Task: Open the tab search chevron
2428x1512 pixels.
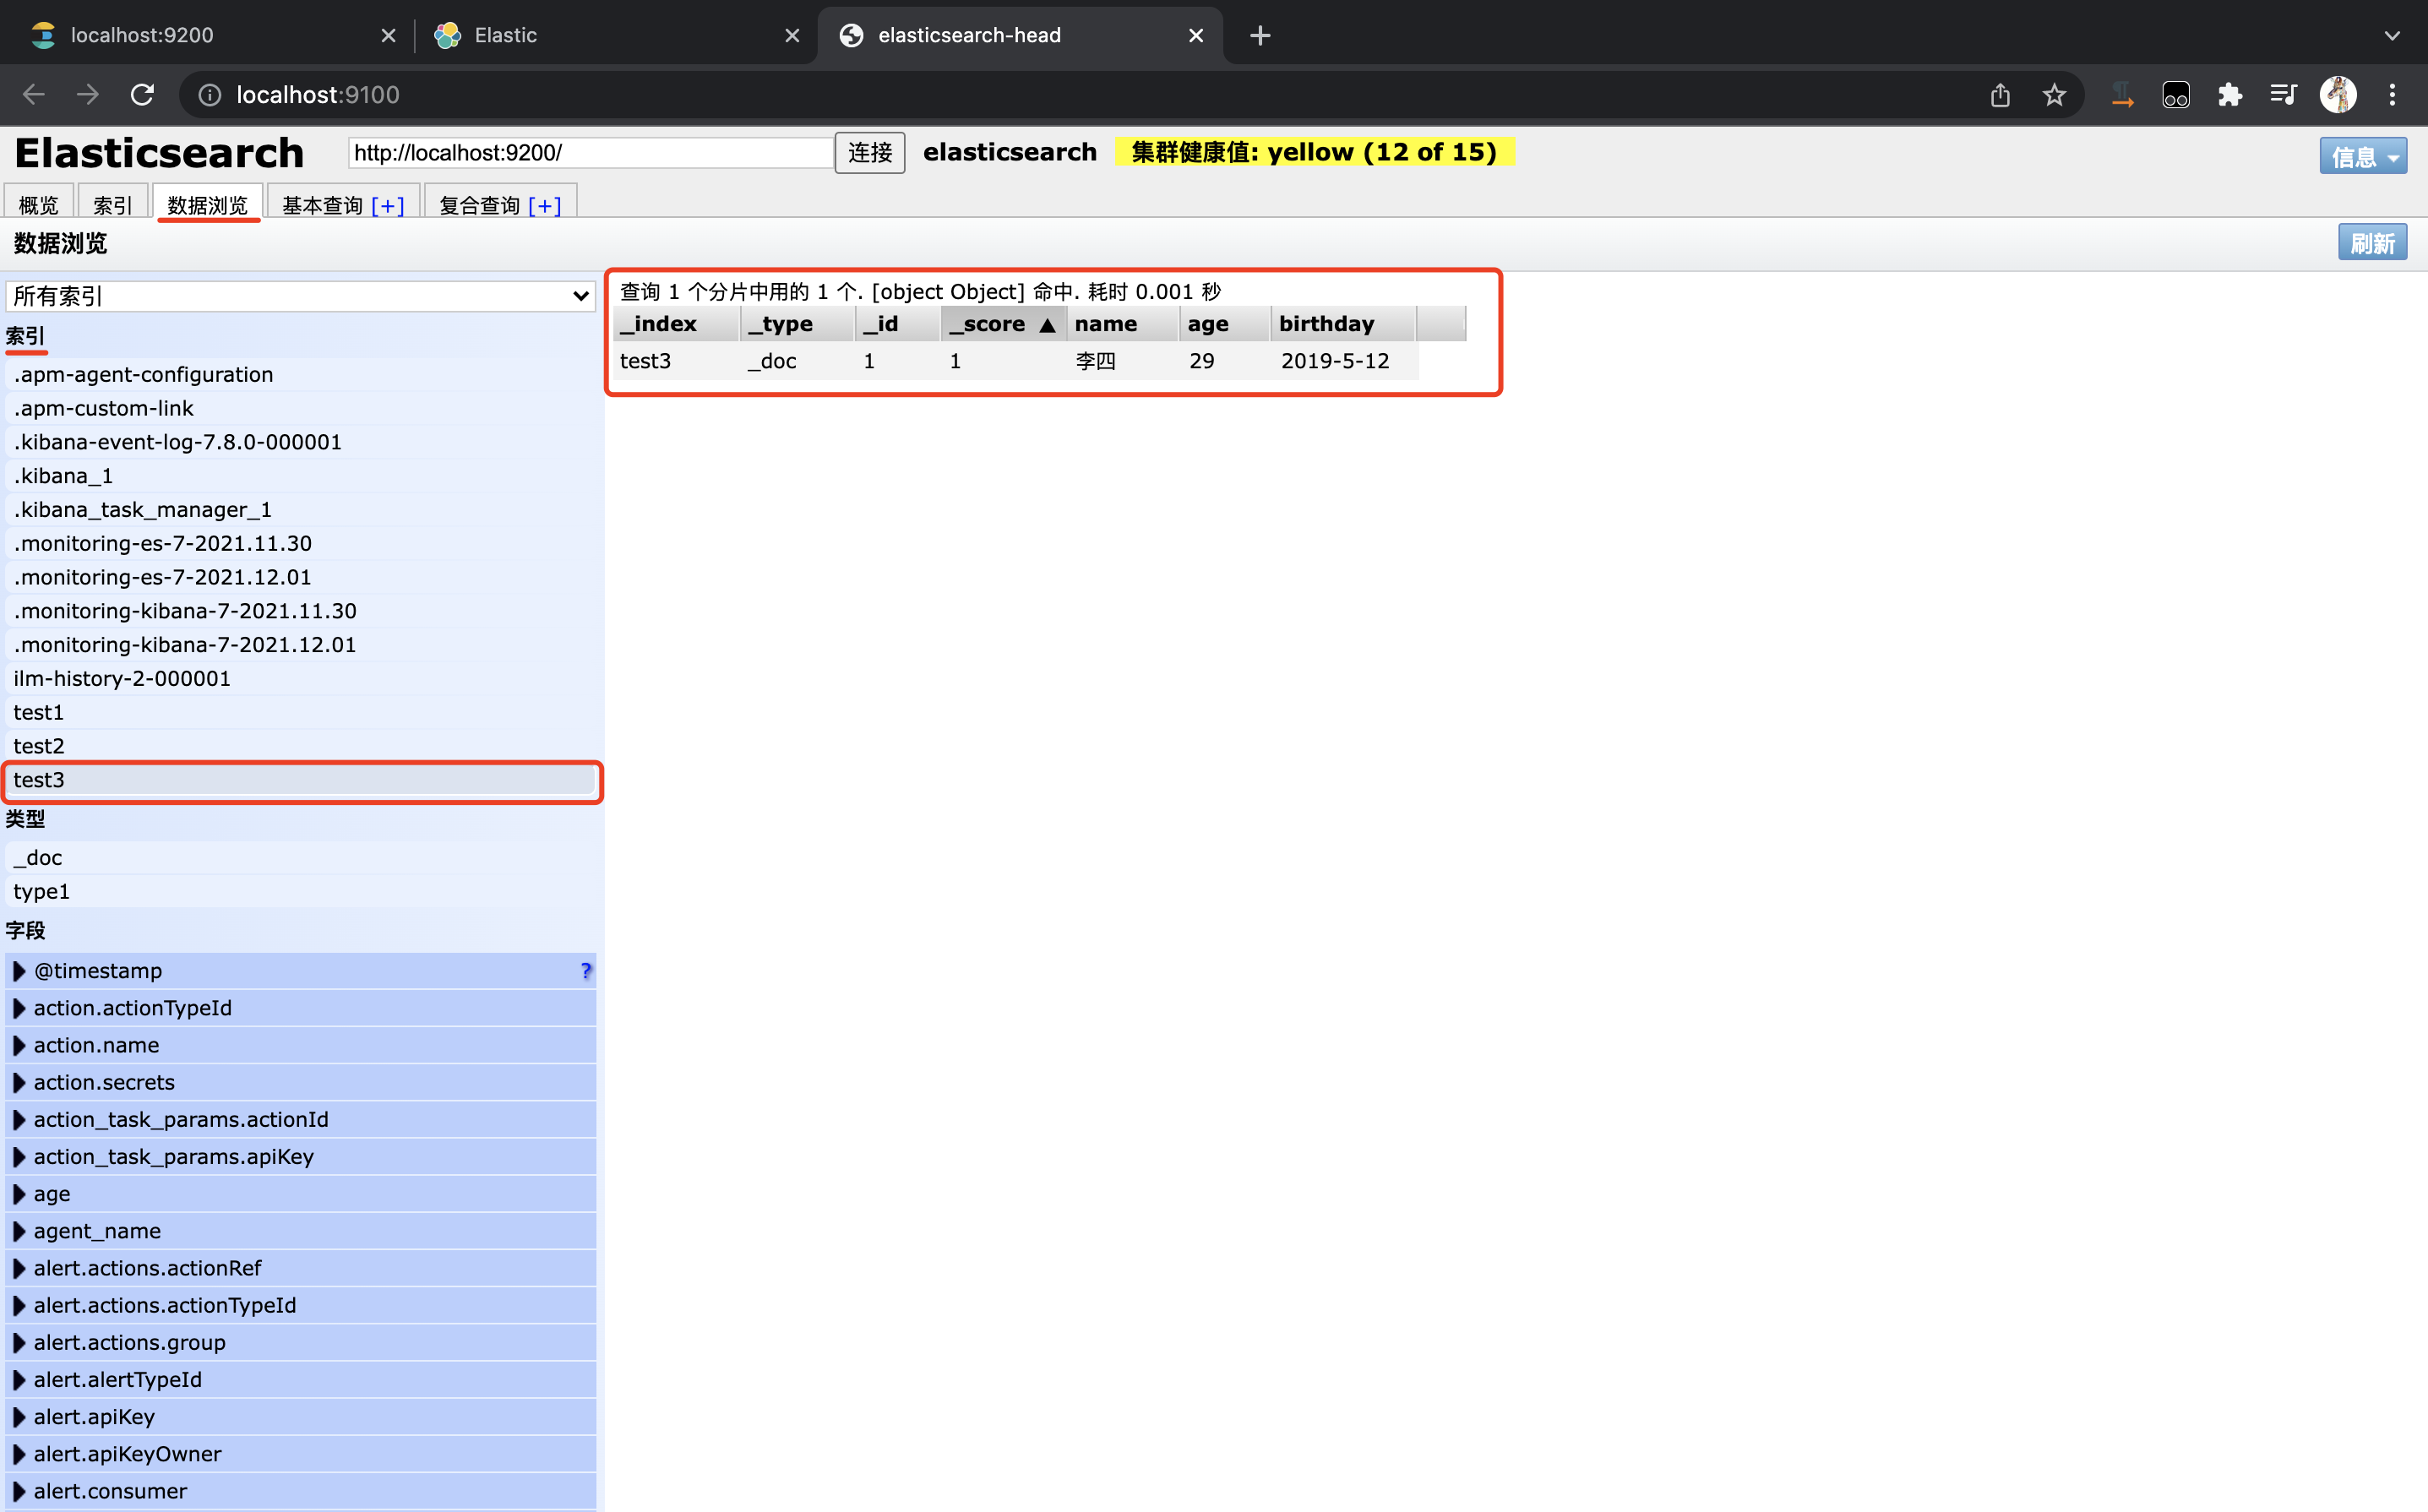Action: click(2392, 36)
